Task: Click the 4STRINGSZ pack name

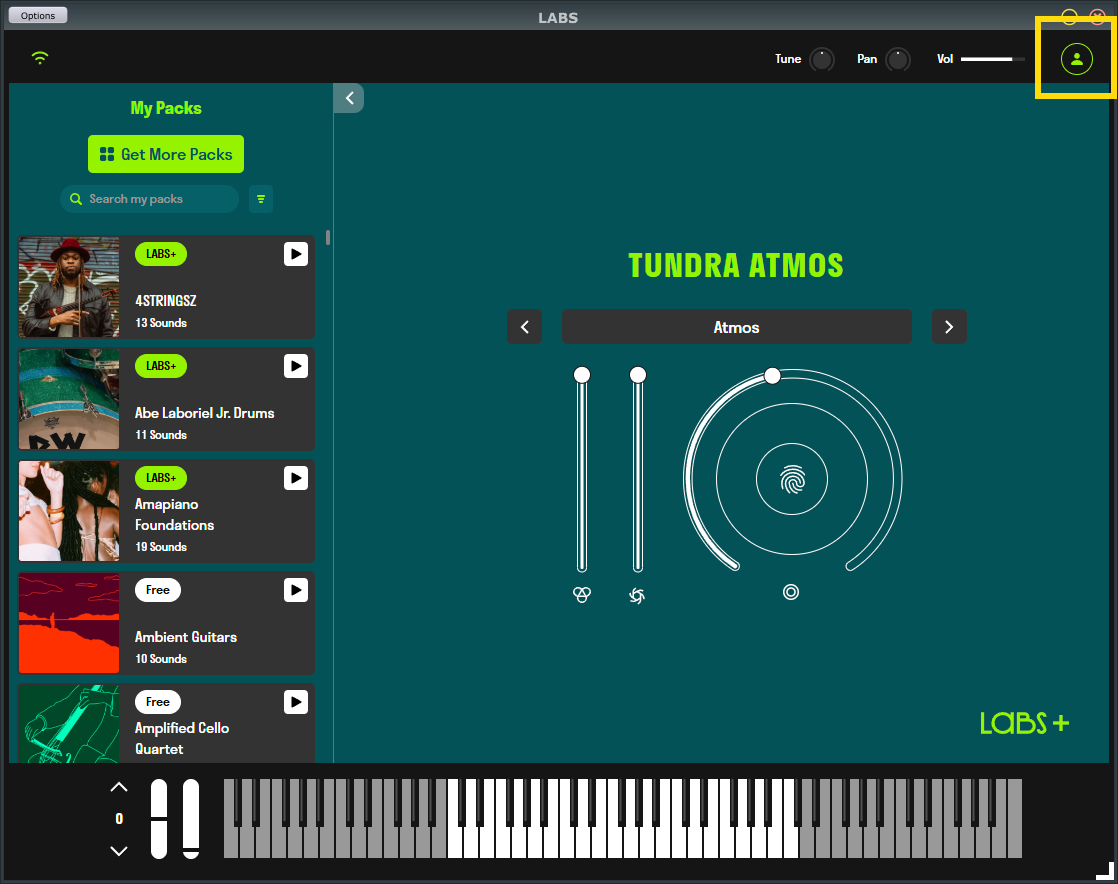Action: click(x=166, y=301)
